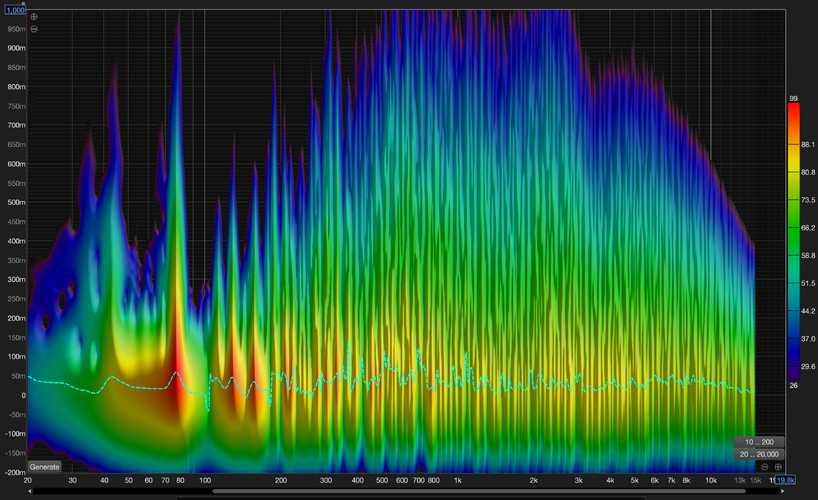The width and height of the screenshot is (818, 500).
Task: Click the 1k label on frequency axis
Action: click(458, 480)
